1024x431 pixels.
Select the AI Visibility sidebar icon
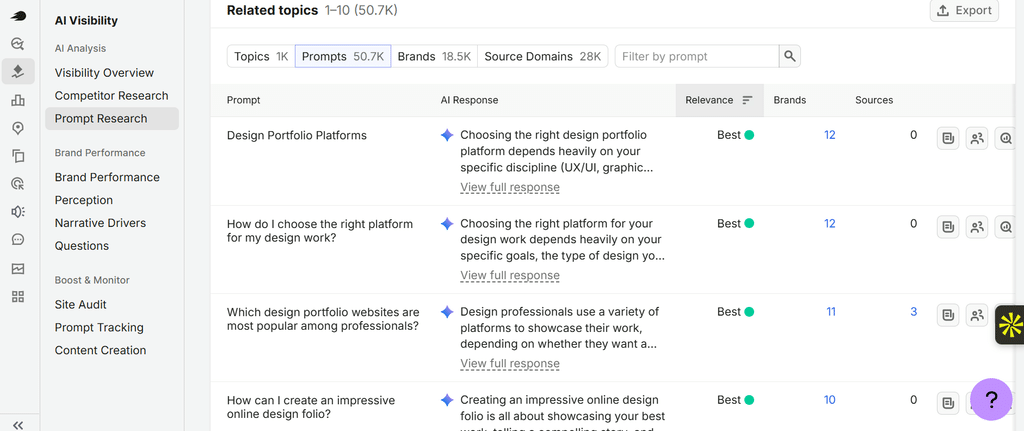click(18, 72)
